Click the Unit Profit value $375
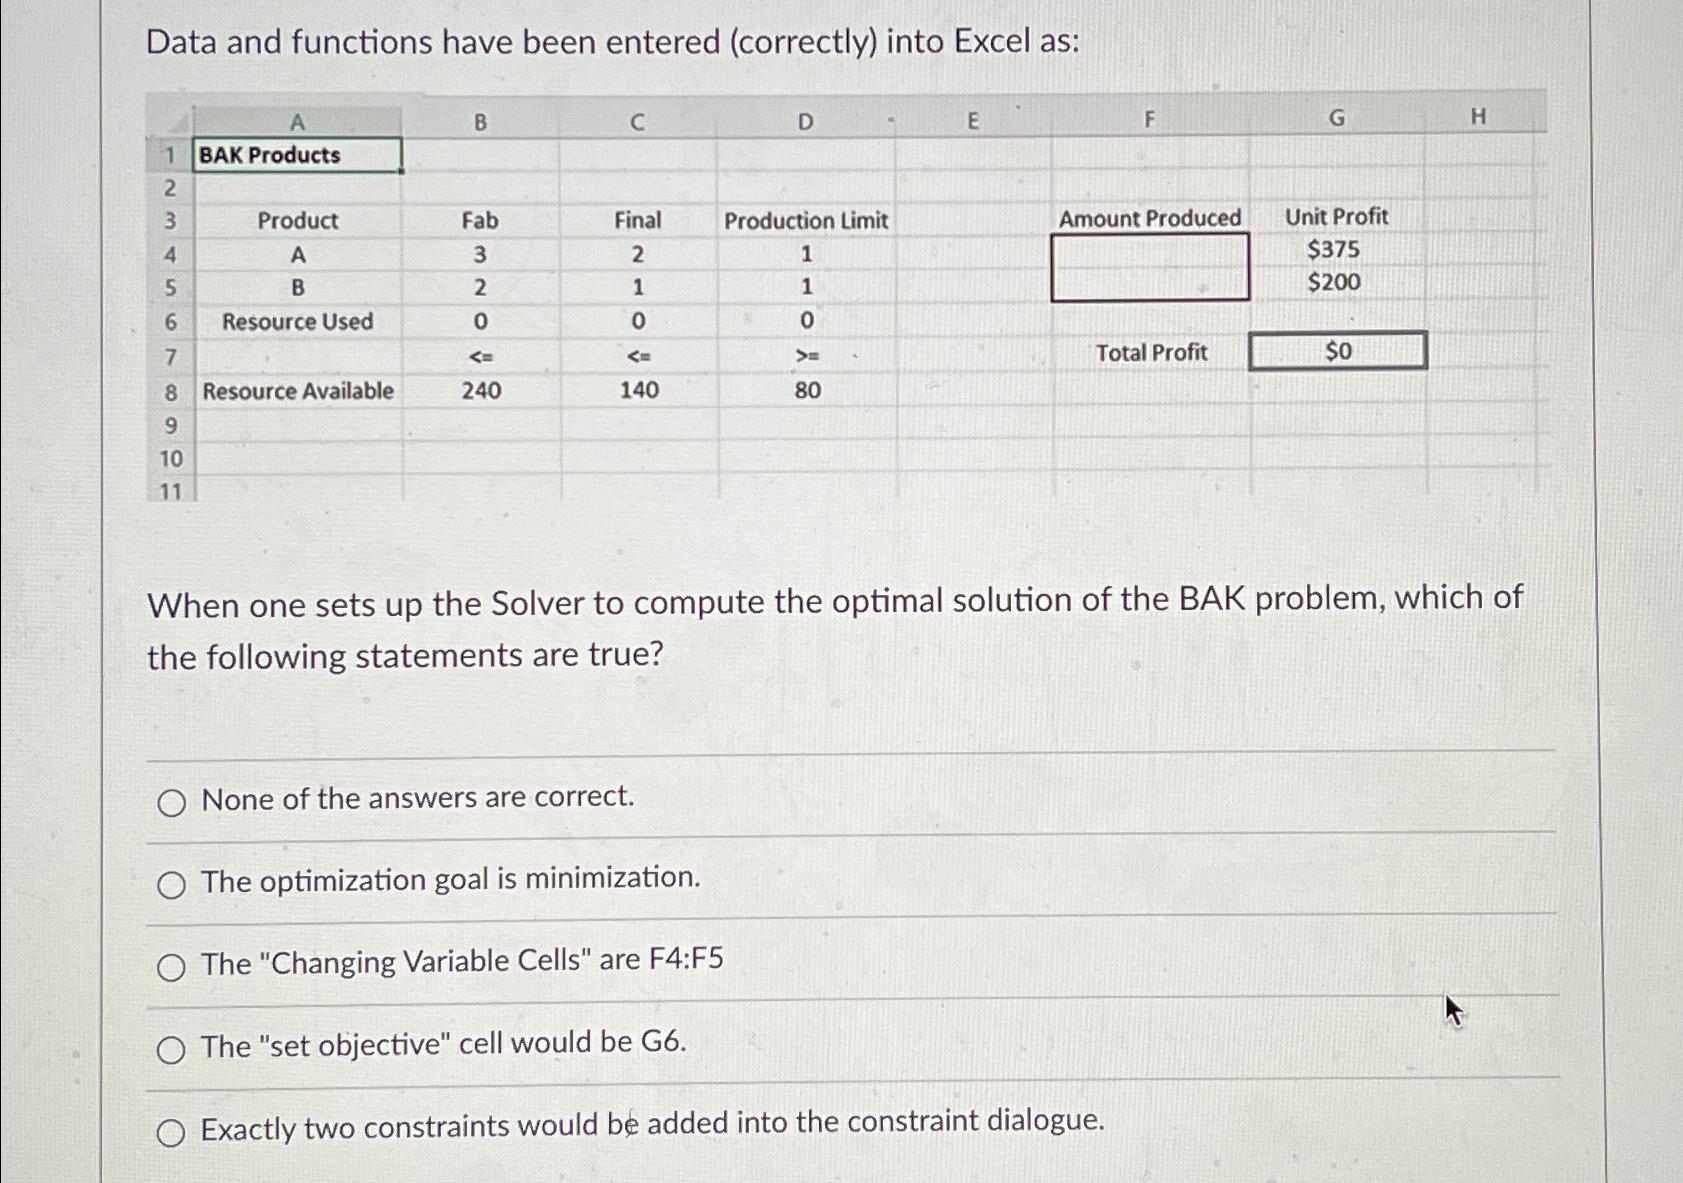Screen dimensions: 1683x1183 tap(1332, 250)
